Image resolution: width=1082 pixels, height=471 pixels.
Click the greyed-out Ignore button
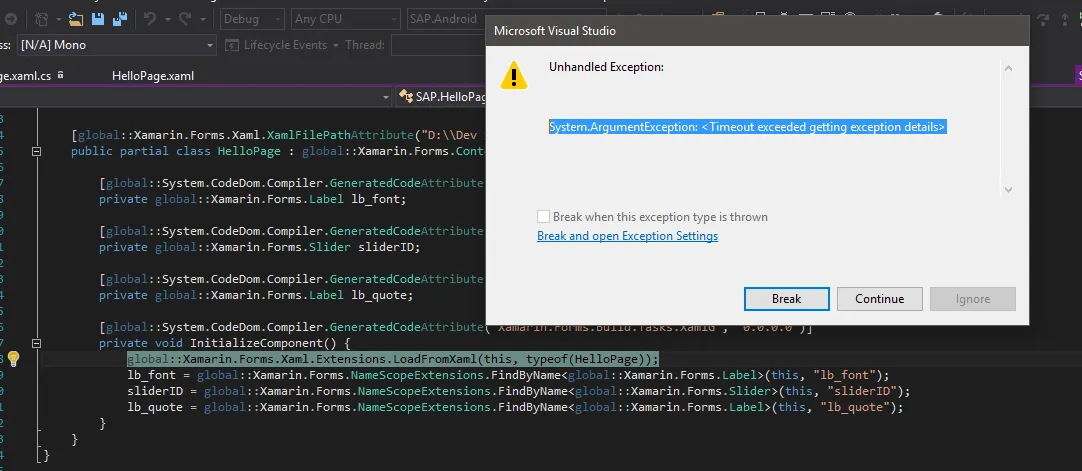click(973, 299)
